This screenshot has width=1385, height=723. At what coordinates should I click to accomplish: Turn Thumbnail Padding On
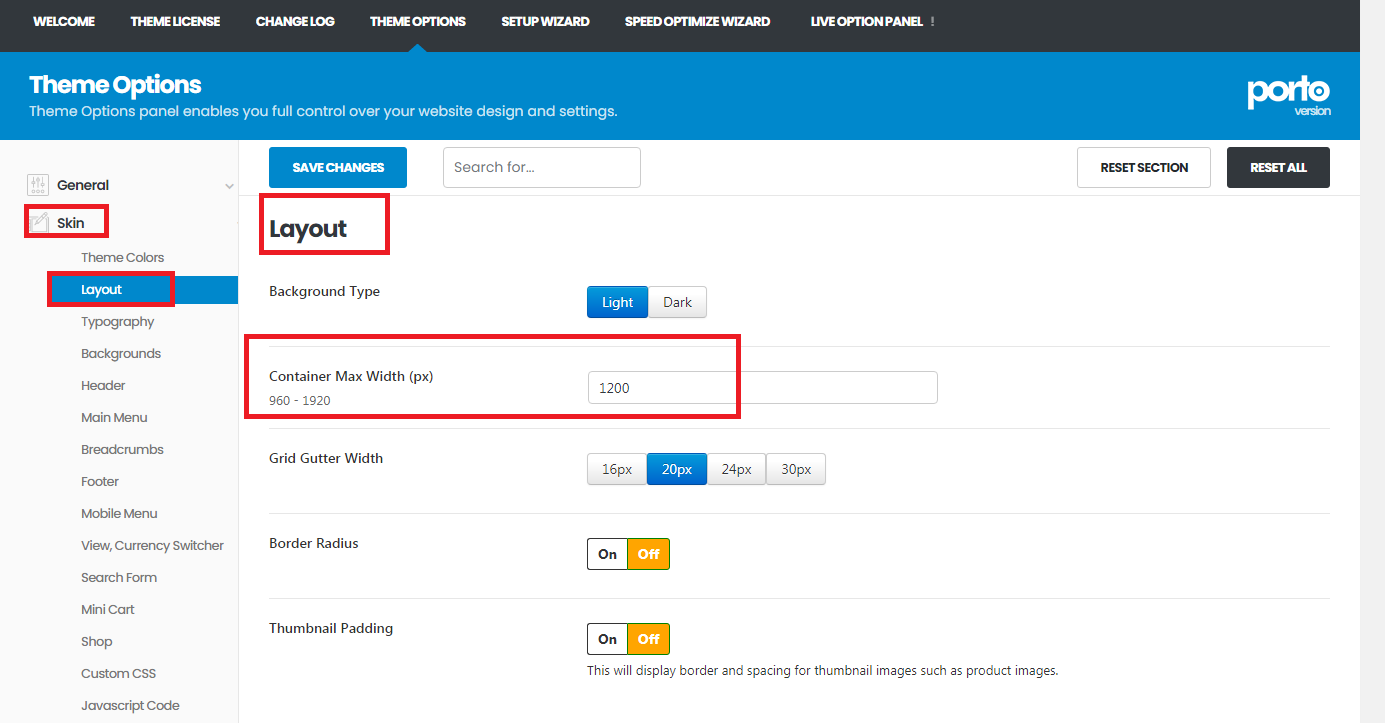608,639
